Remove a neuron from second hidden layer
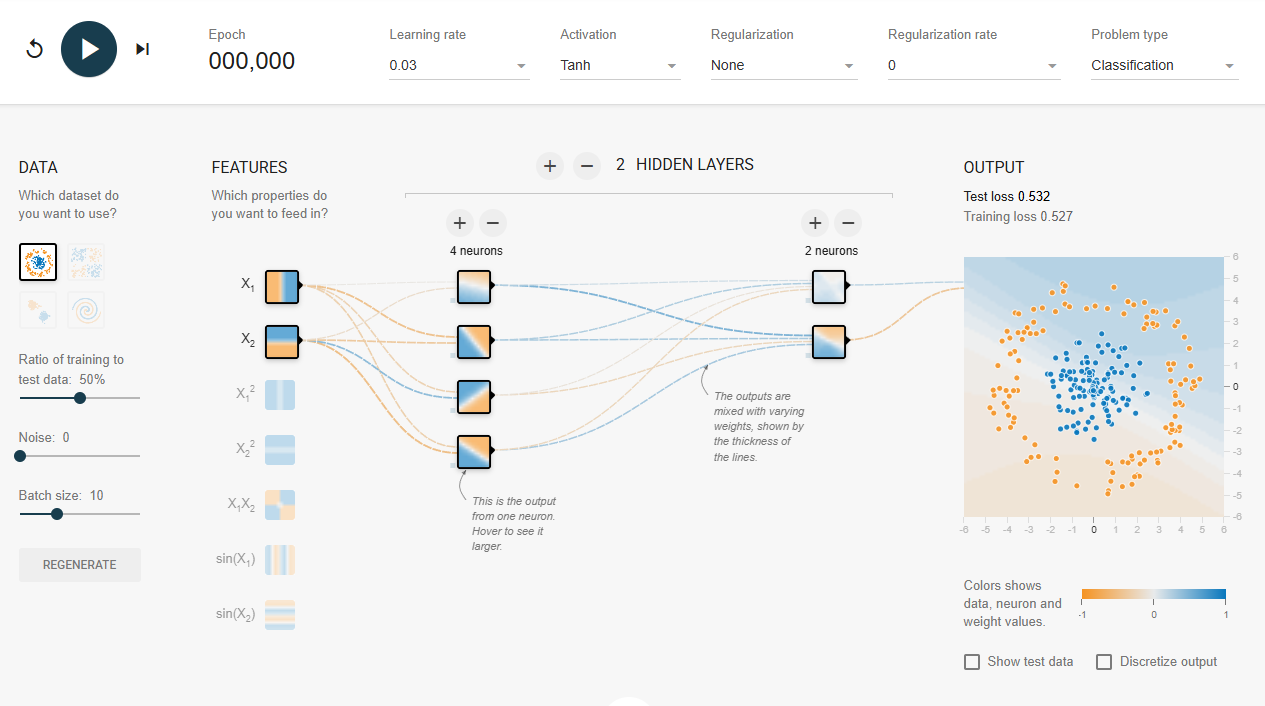The height and width of the screenshot is (706, 1265). point(848,223)
